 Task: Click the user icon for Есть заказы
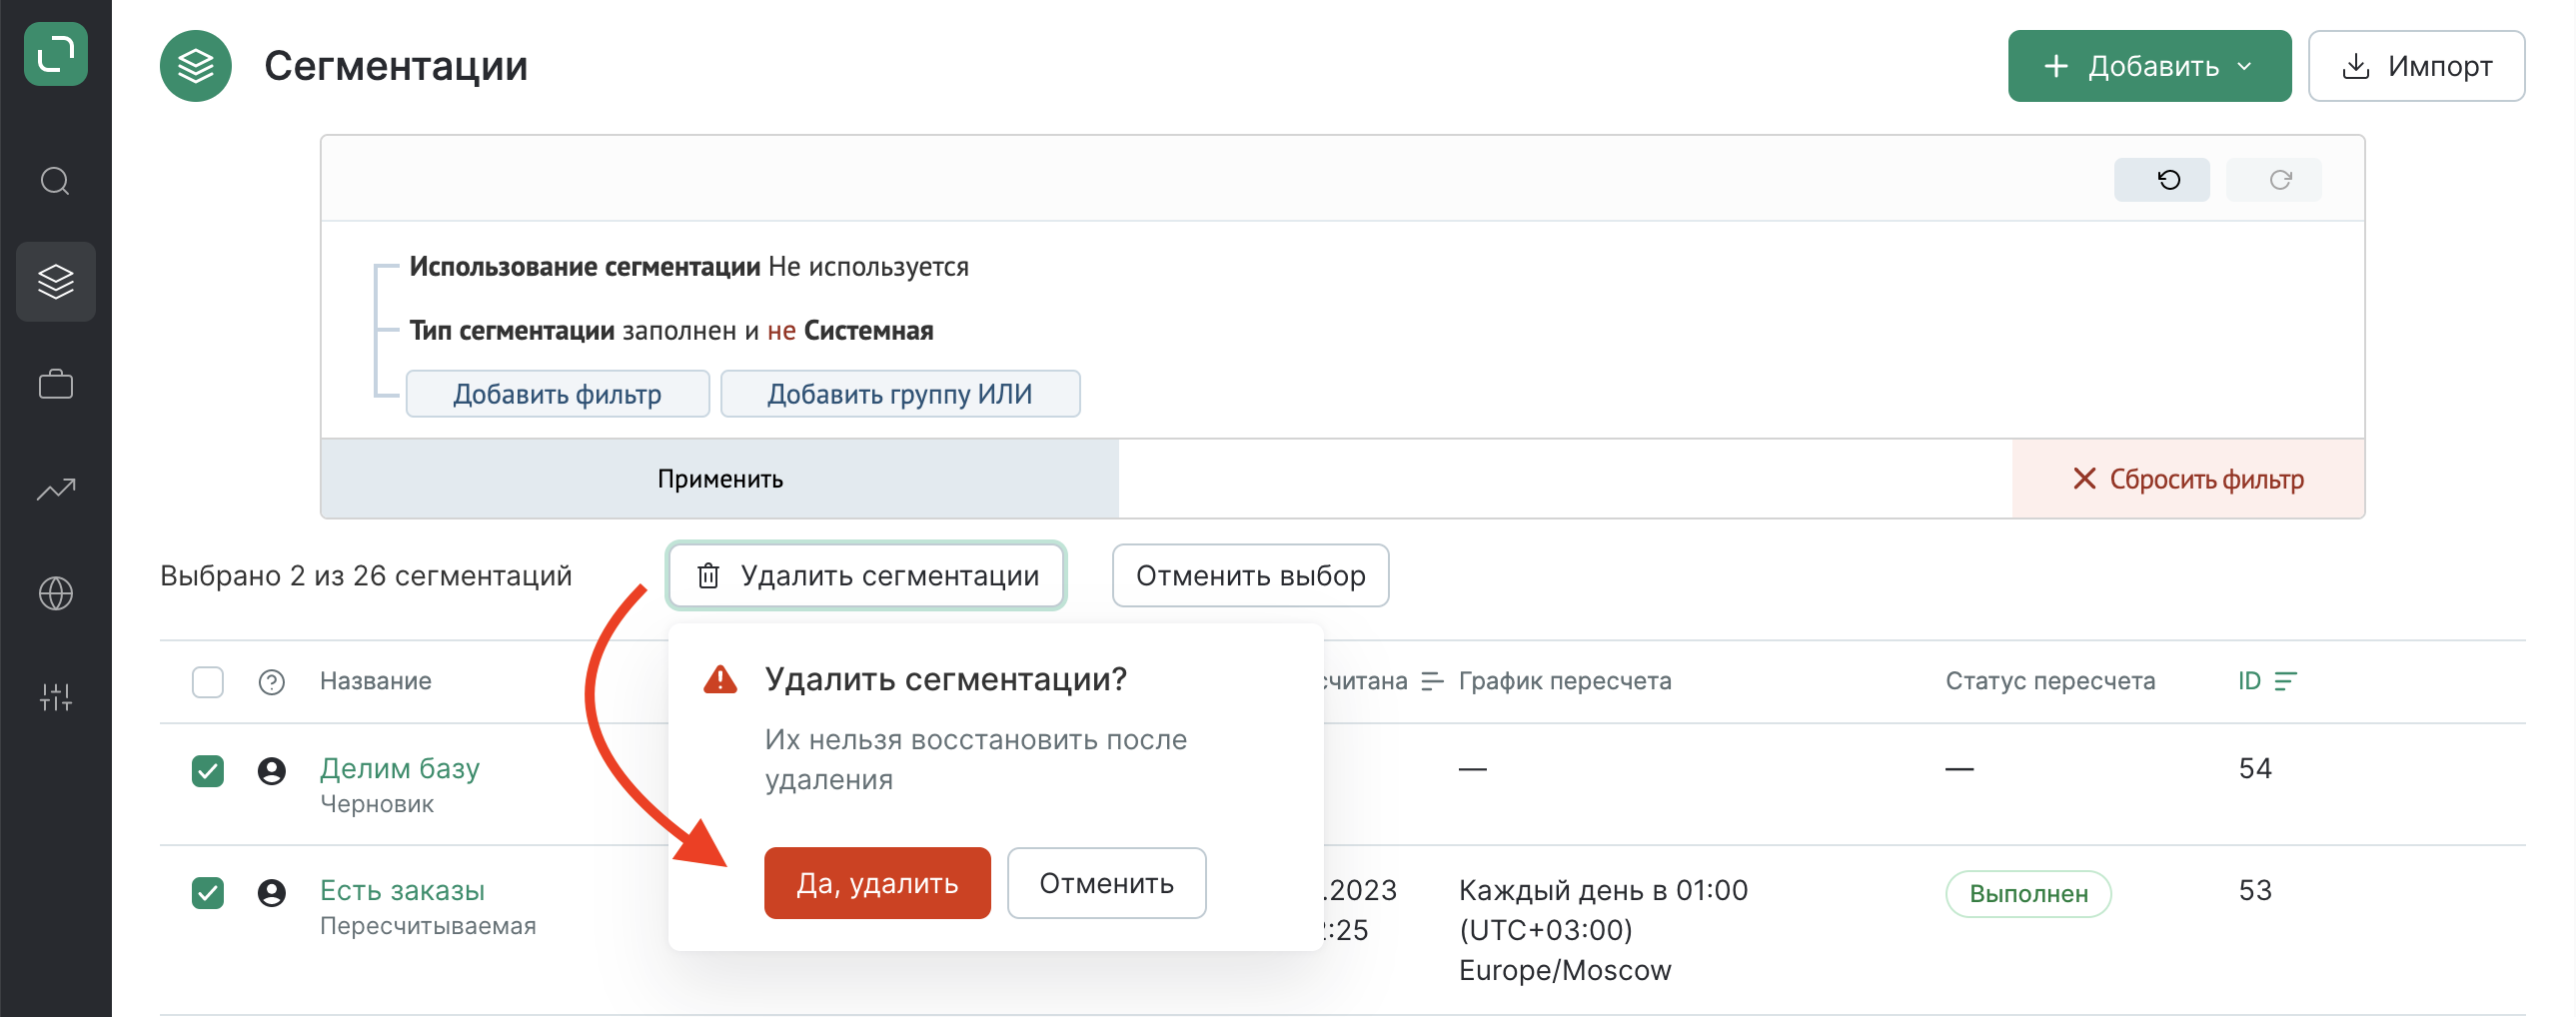(x=272, y=892)
